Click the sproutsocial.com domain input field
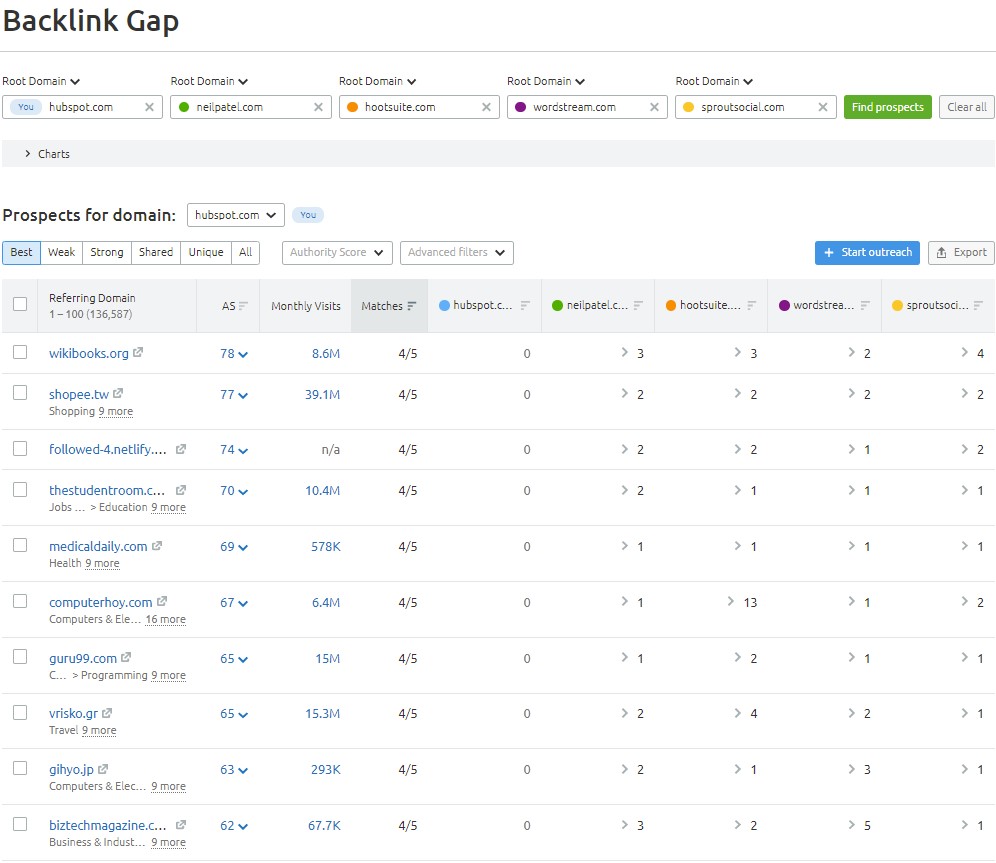The image size is (996, 863). point(755,107)
